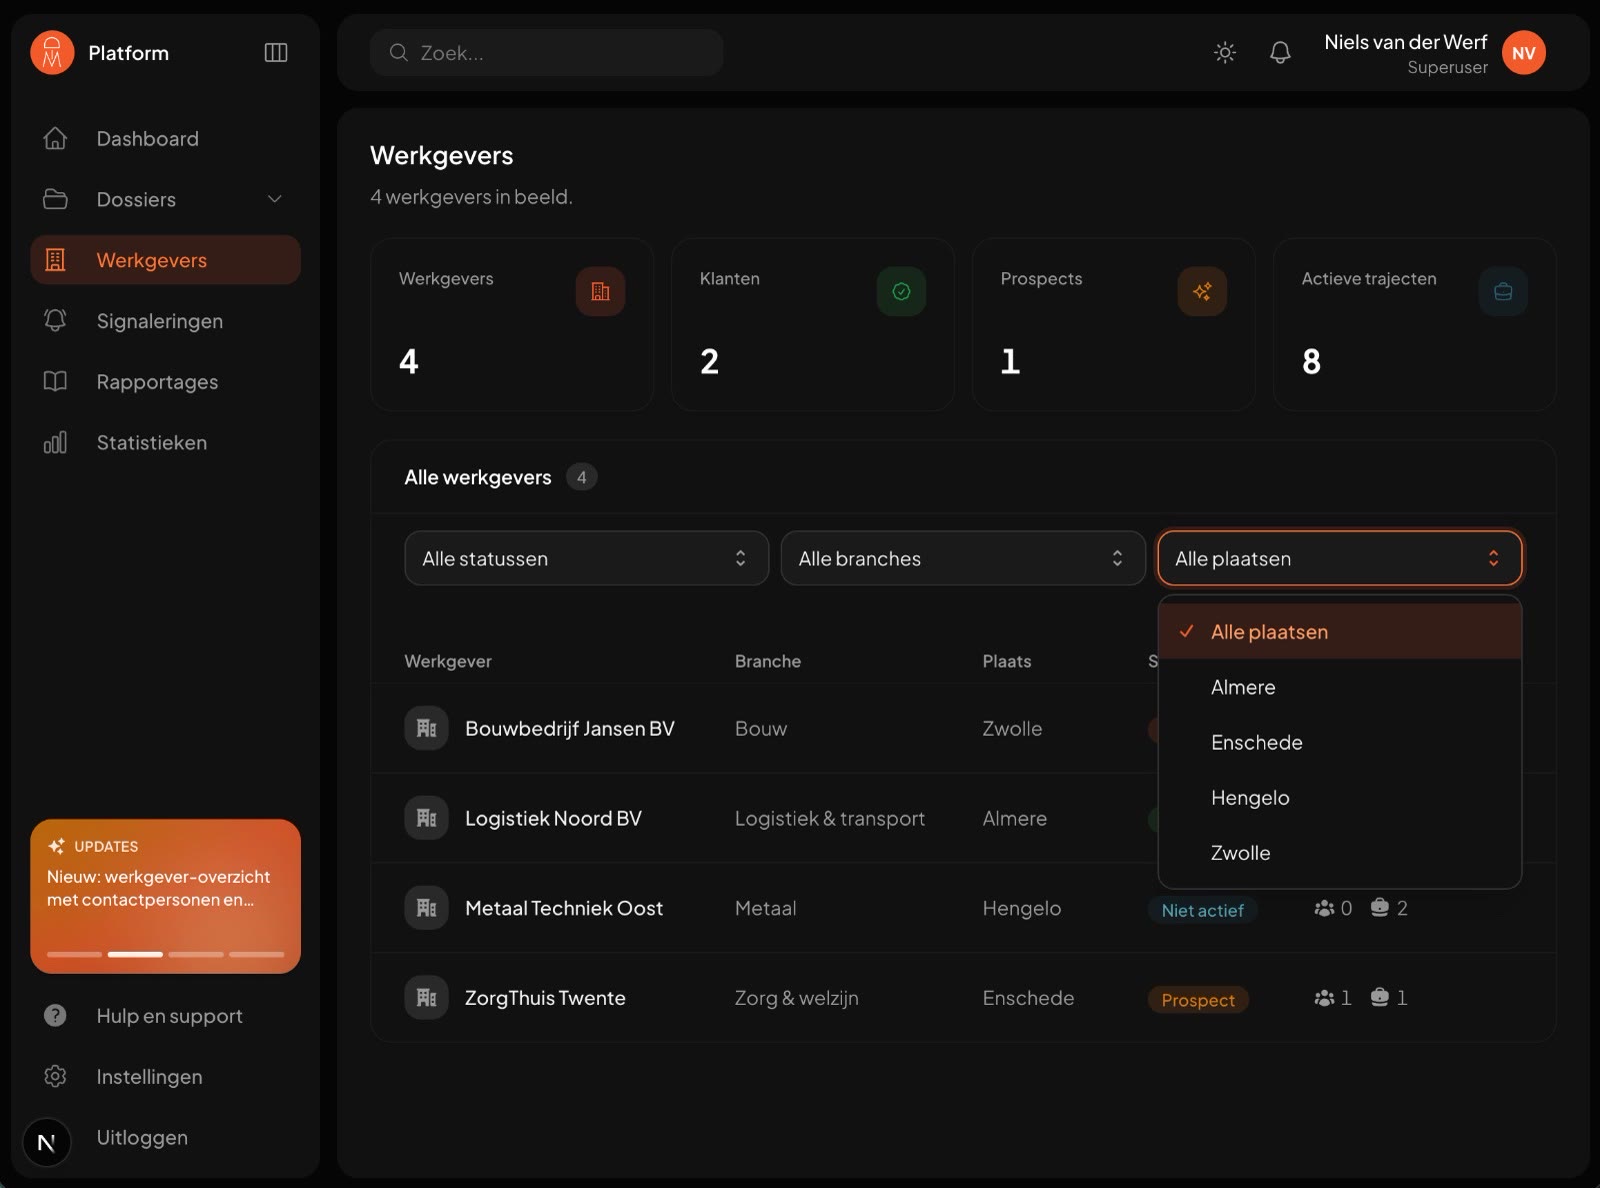1600x1188 pixels.
Task: Select first update slide indicator
Action: (x=74, y=954)
